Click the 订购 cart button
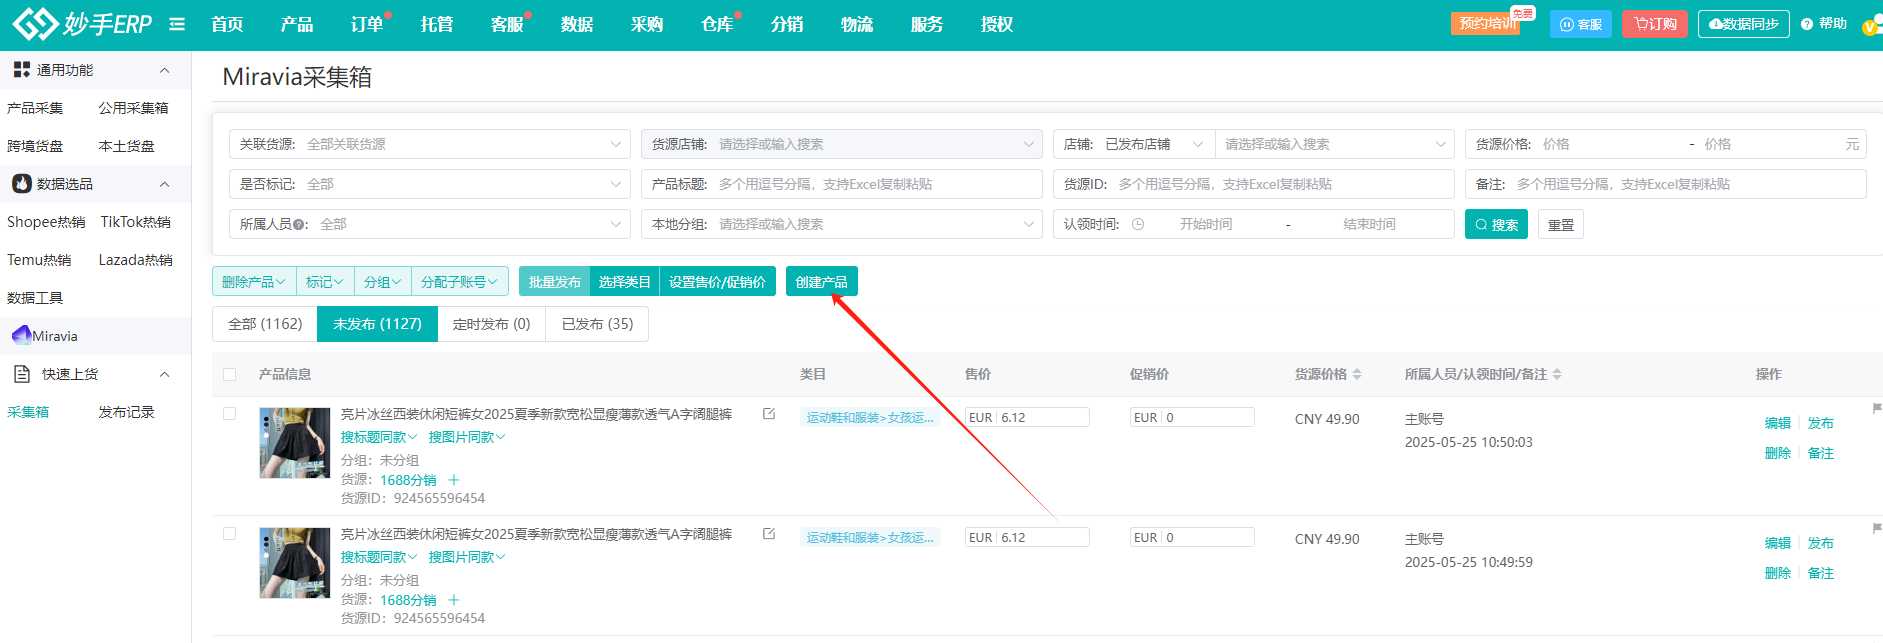1883x643 pixels. coord(1655,24)
